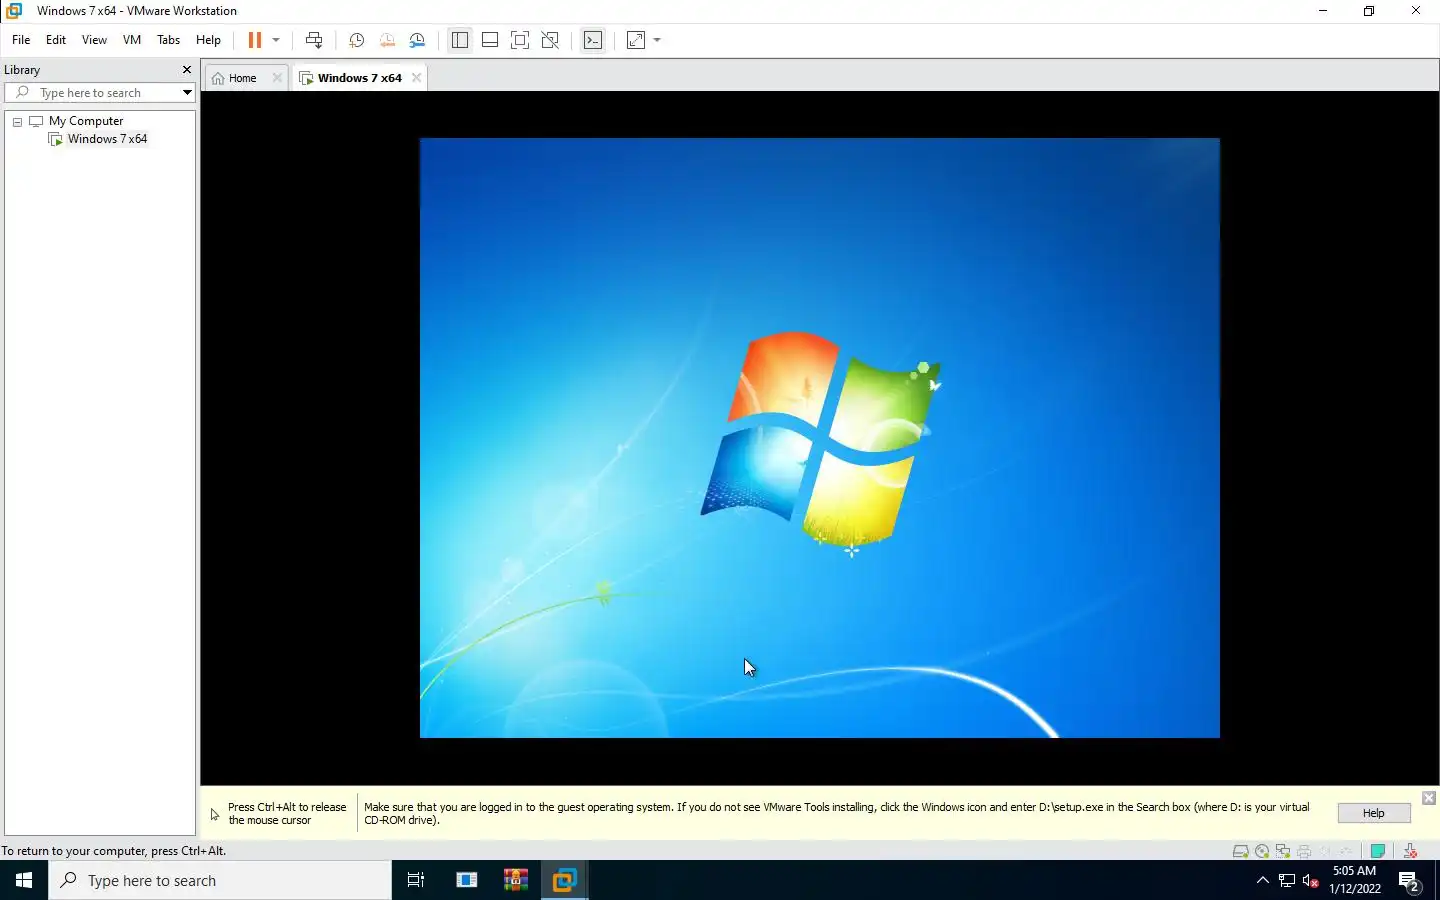
Task: Open the Help menu
Action: (x=208, y=40)
